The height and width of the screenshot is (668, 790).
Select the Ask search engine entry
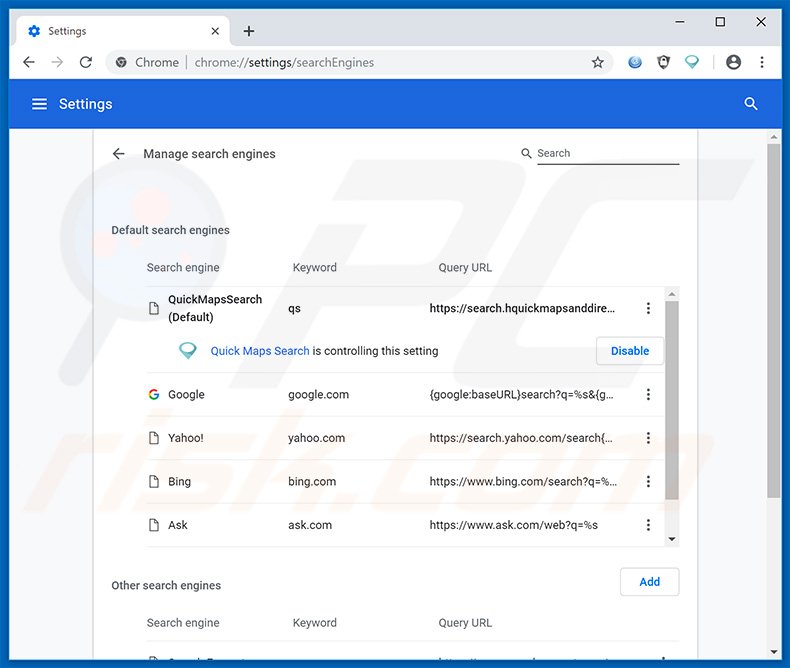point(177,525)
